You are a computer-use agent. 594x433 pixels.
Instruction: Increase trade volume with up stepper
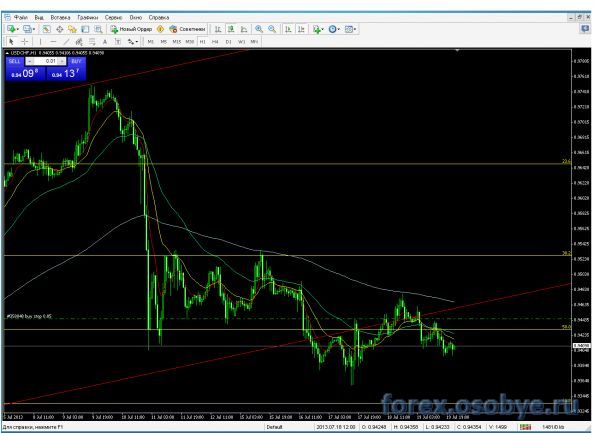pyautogui.click(x=62, y=61)
